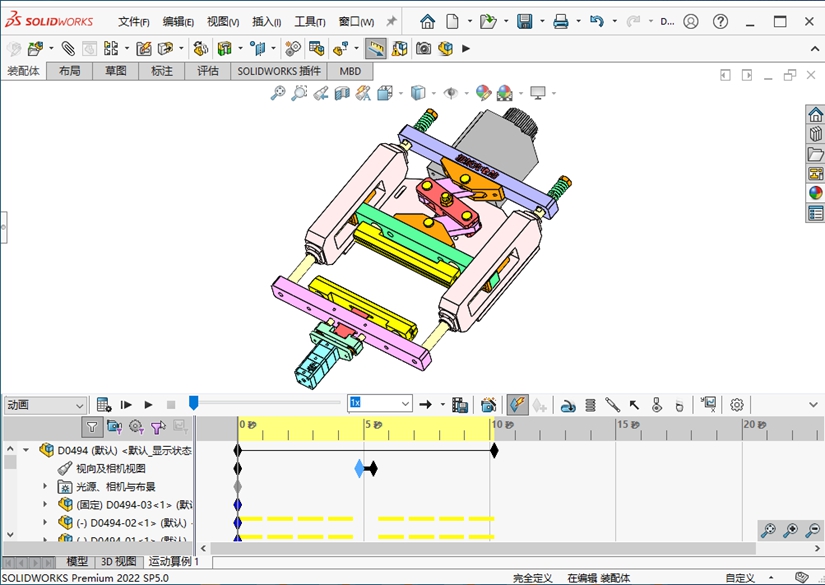Insert a Bill of Materials

click(316, 49)
